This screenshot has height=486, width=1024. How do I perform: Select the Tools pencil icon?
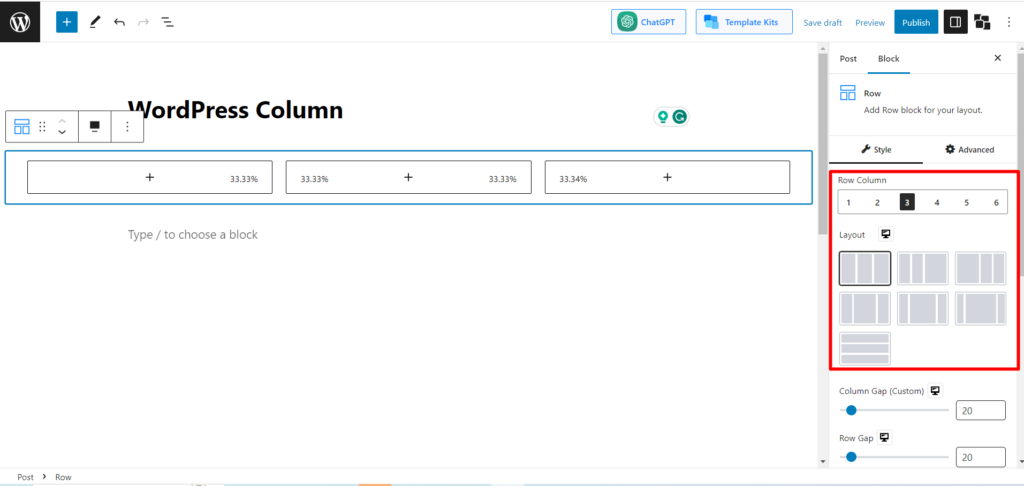pos(95,22)
